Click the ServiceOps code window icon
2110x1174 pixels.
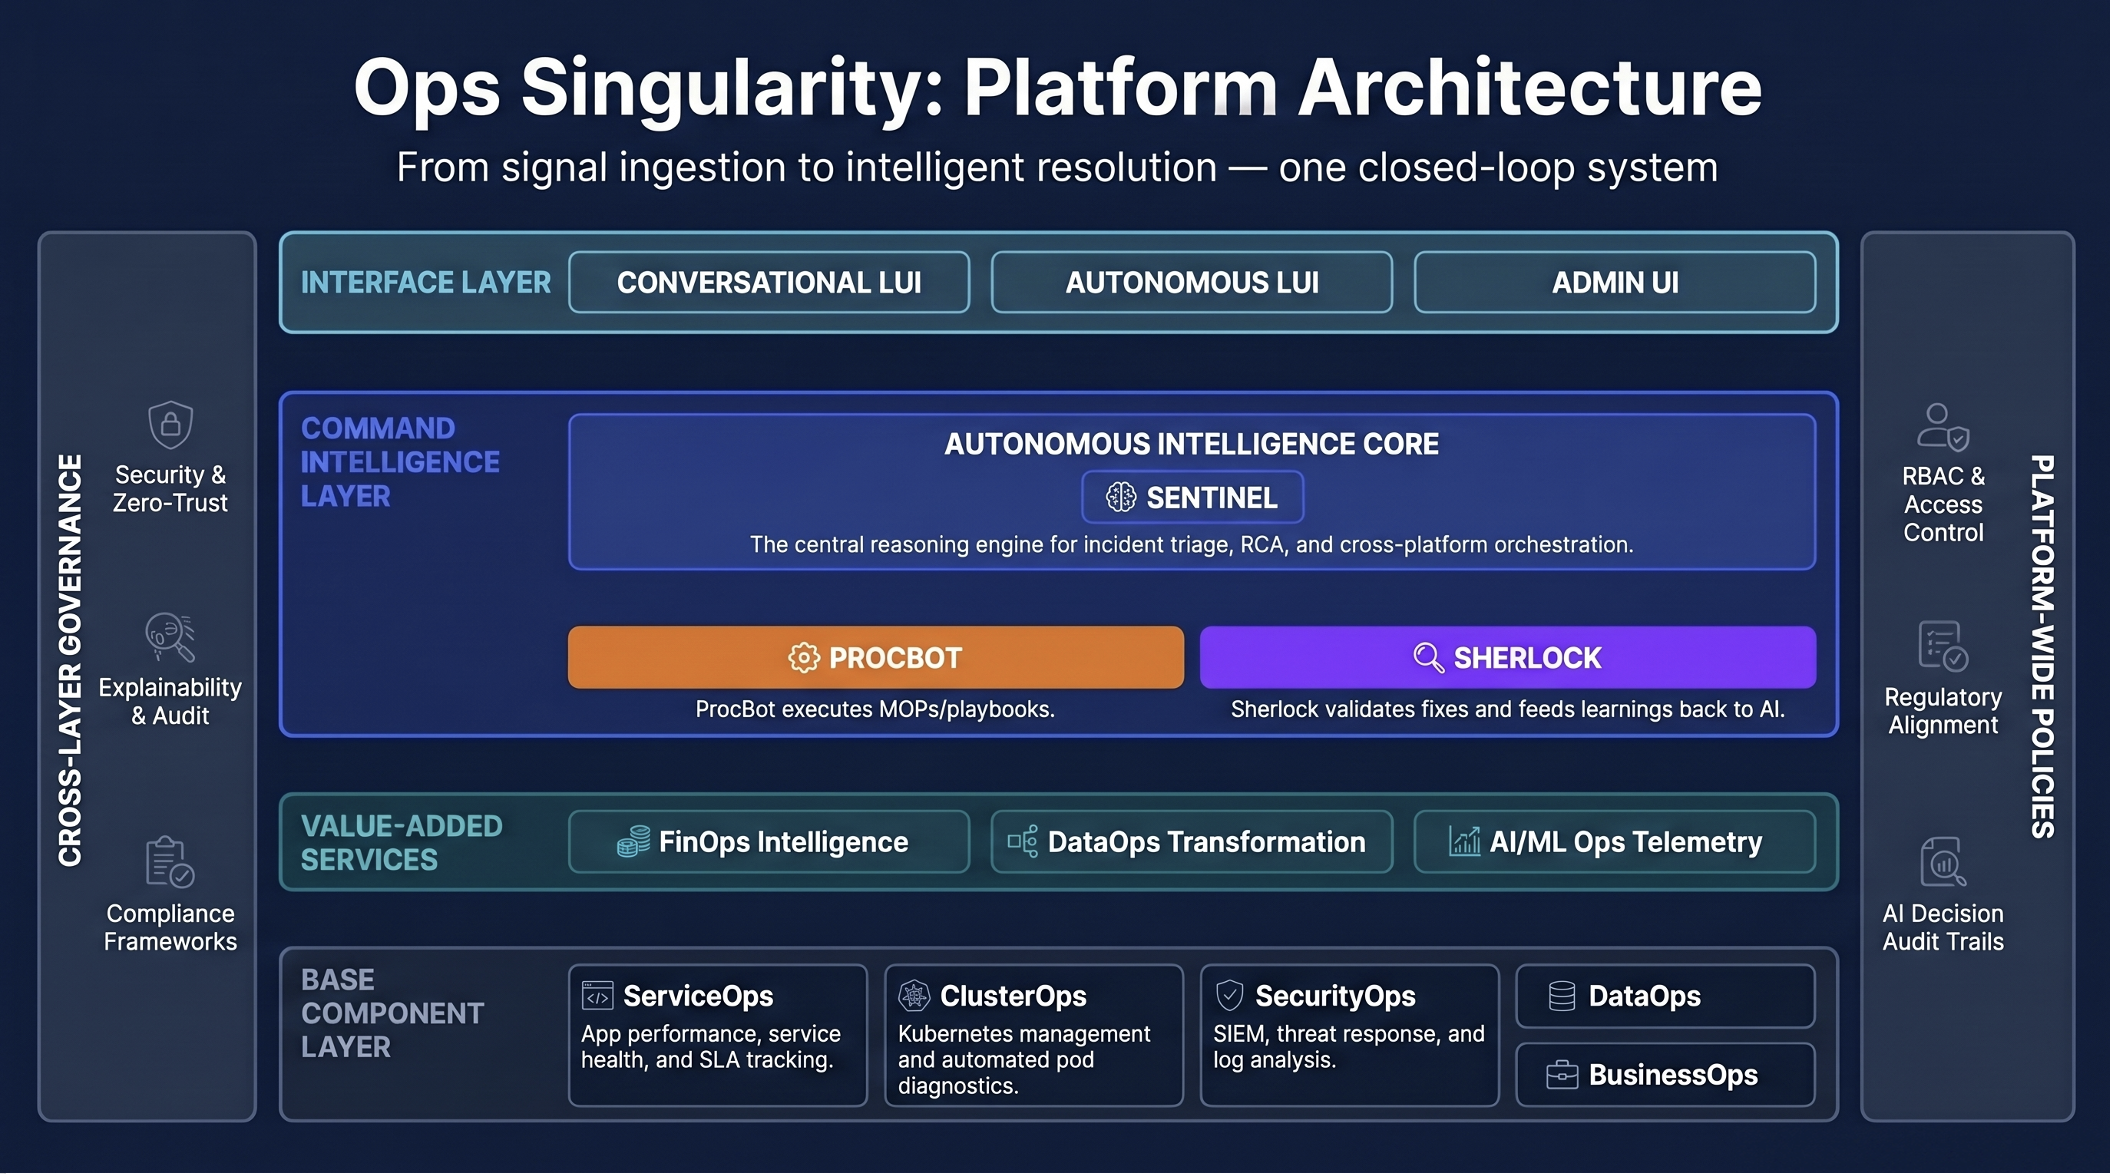coord(598,996)
